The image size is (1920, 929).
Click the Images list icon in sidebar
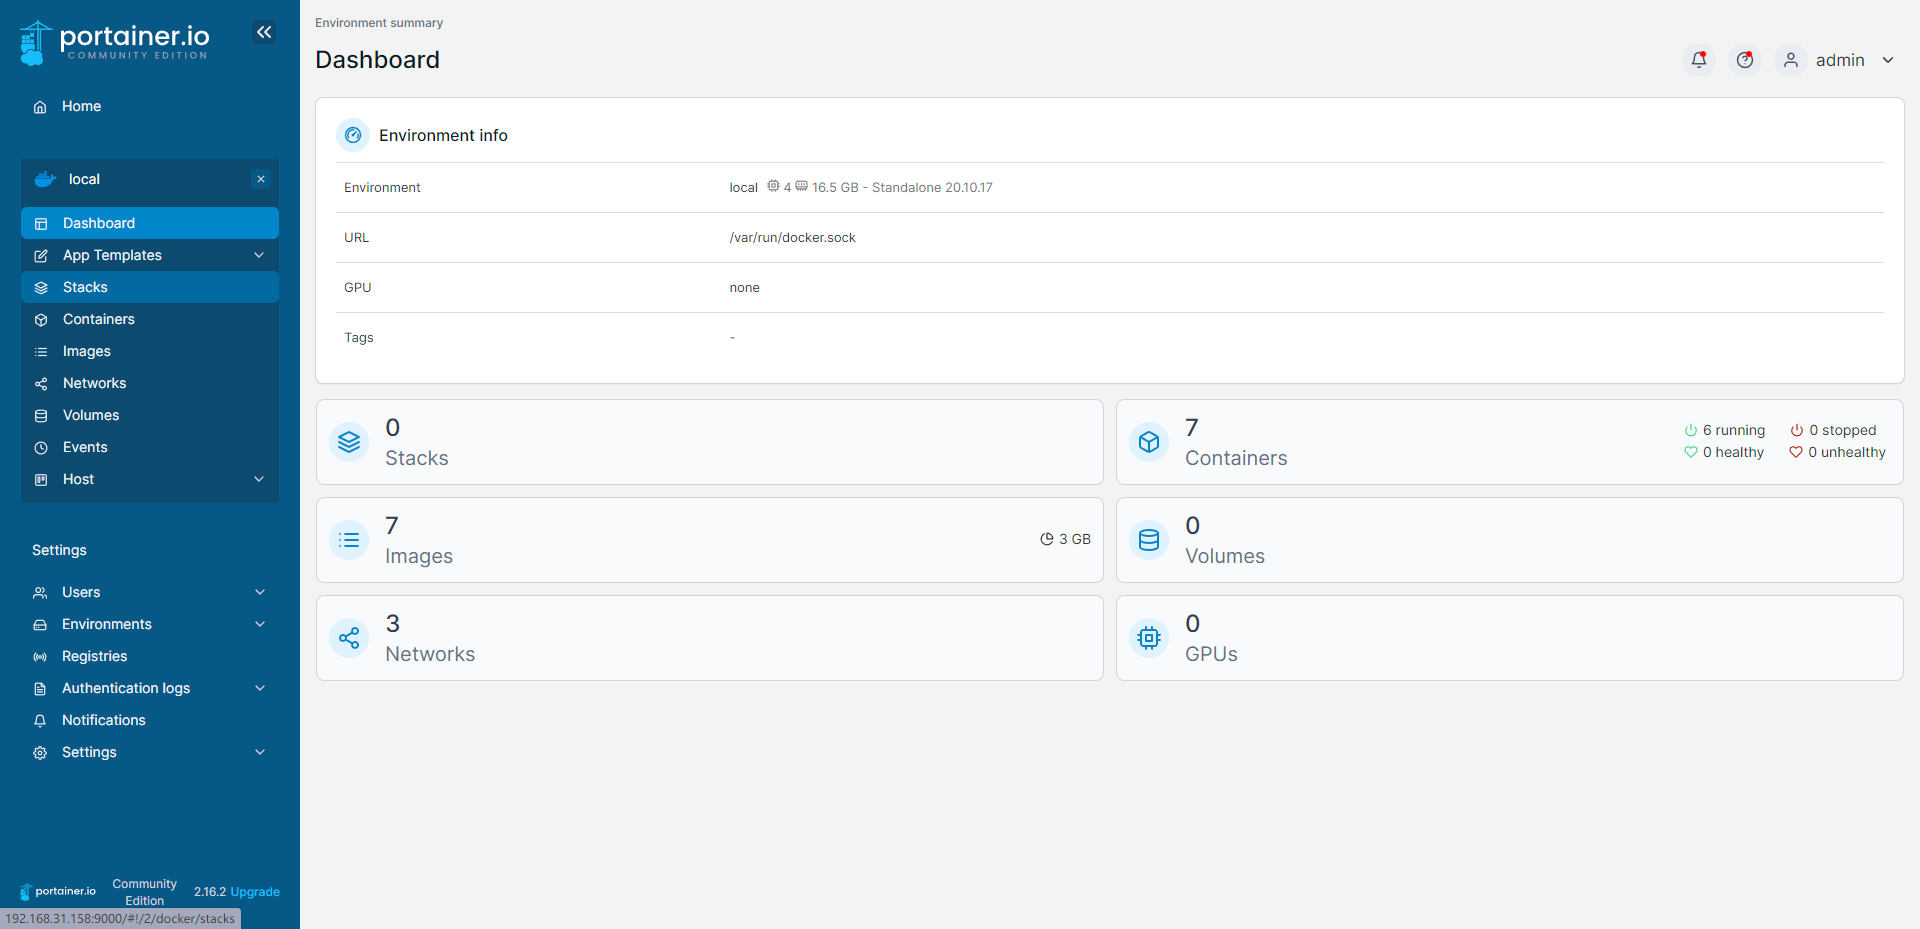[41, 352]
